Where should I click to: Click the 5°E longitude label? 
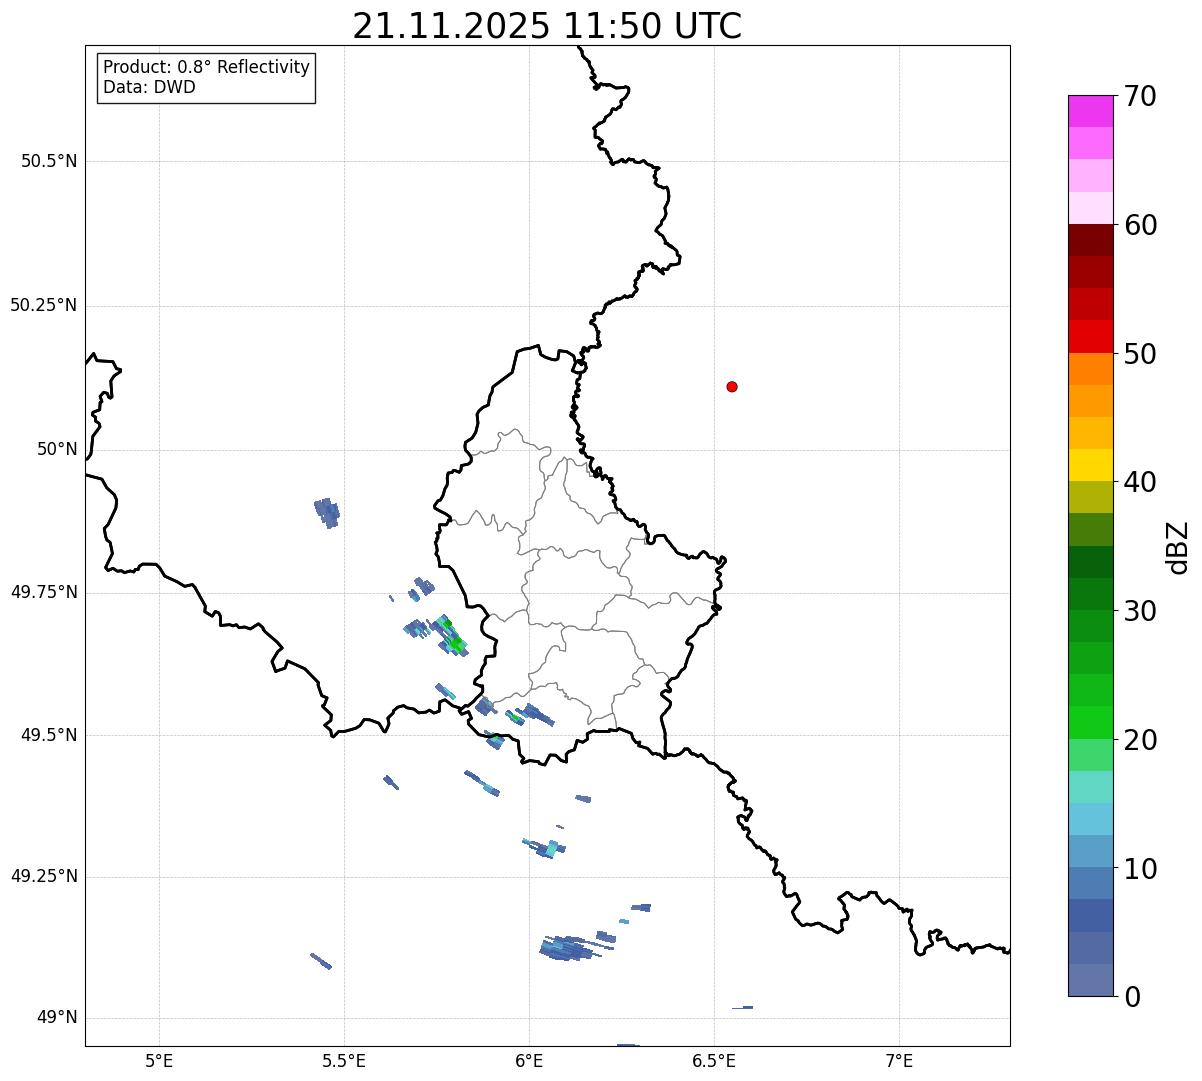click(x=159, y=1061)
